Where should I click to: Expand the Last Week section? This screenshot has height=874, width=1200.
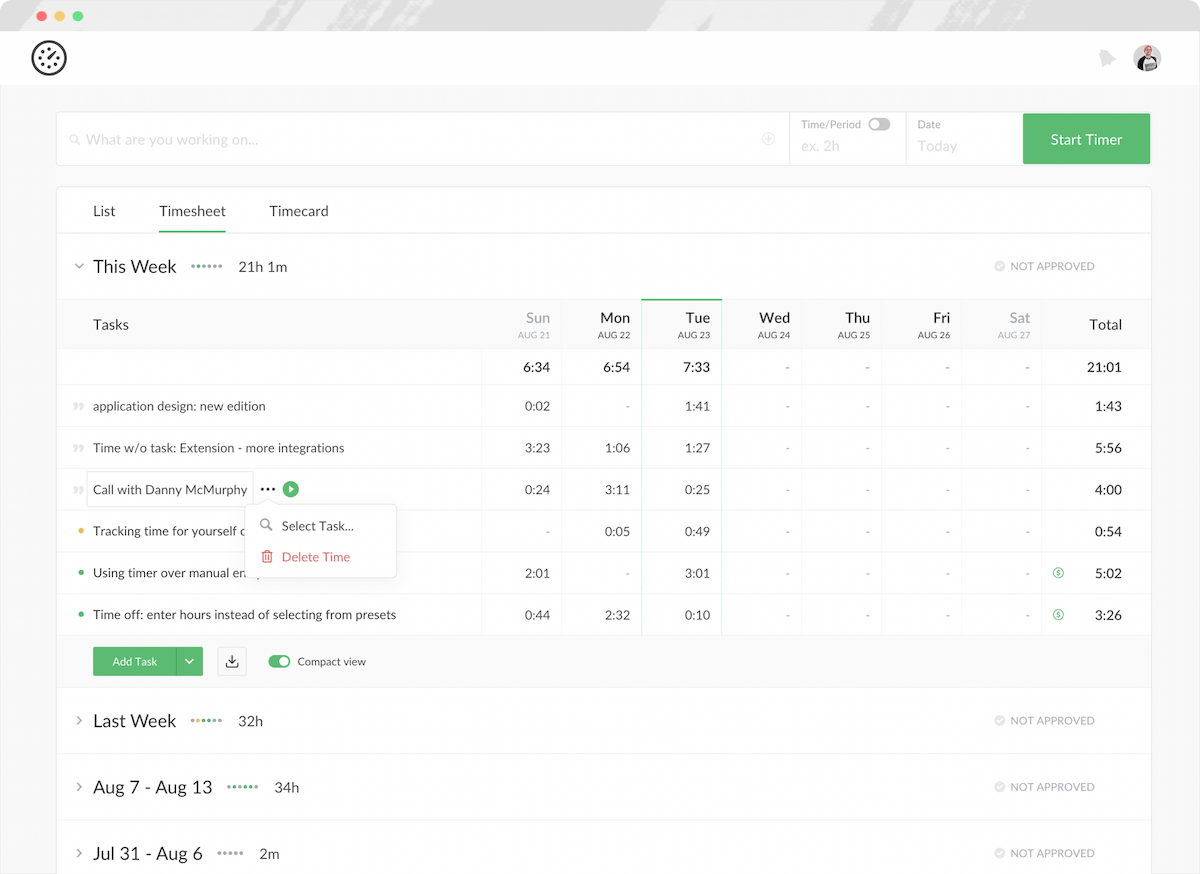pyautogui.click(x=79, y=720)
